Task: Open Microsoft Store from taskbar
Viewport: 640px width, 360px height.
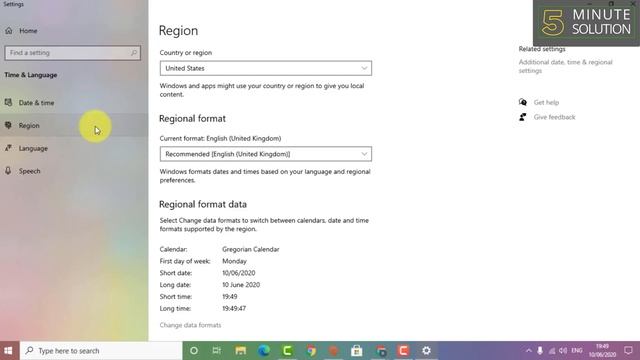Action: (x=357, y=351)
